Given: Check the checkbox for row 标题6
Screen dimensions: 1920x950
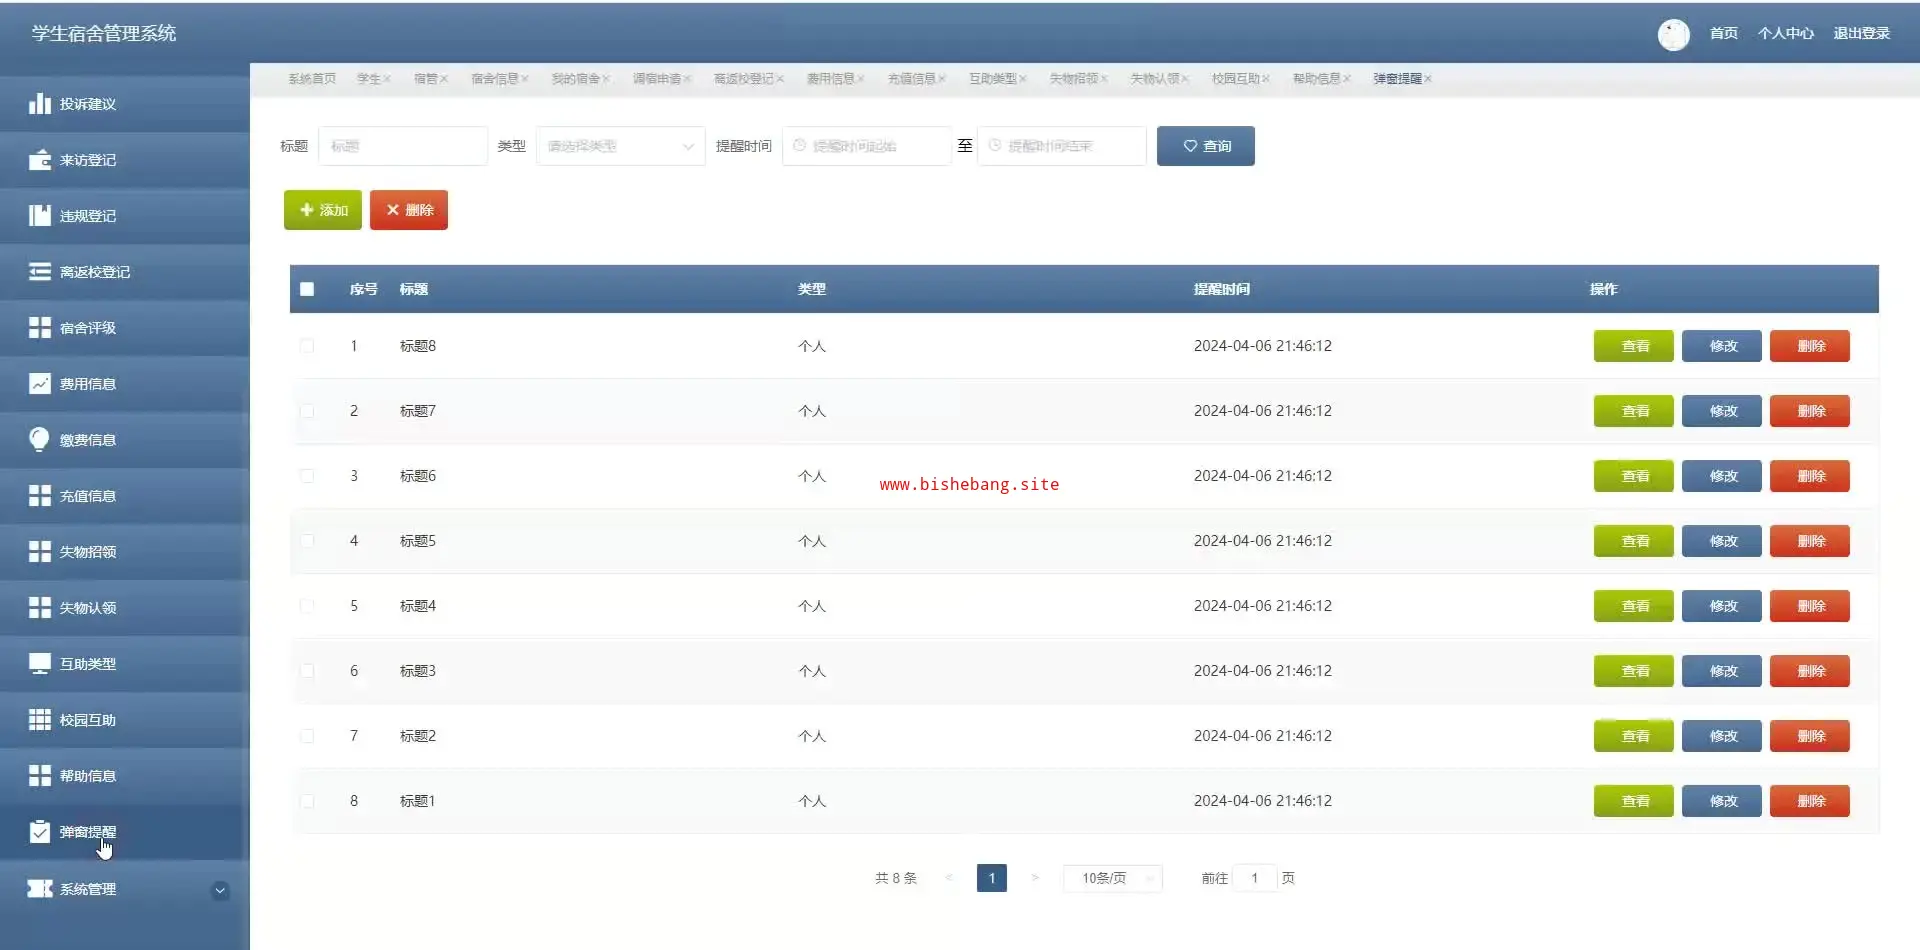Looking at the screenshot, I should coord(307,476).
